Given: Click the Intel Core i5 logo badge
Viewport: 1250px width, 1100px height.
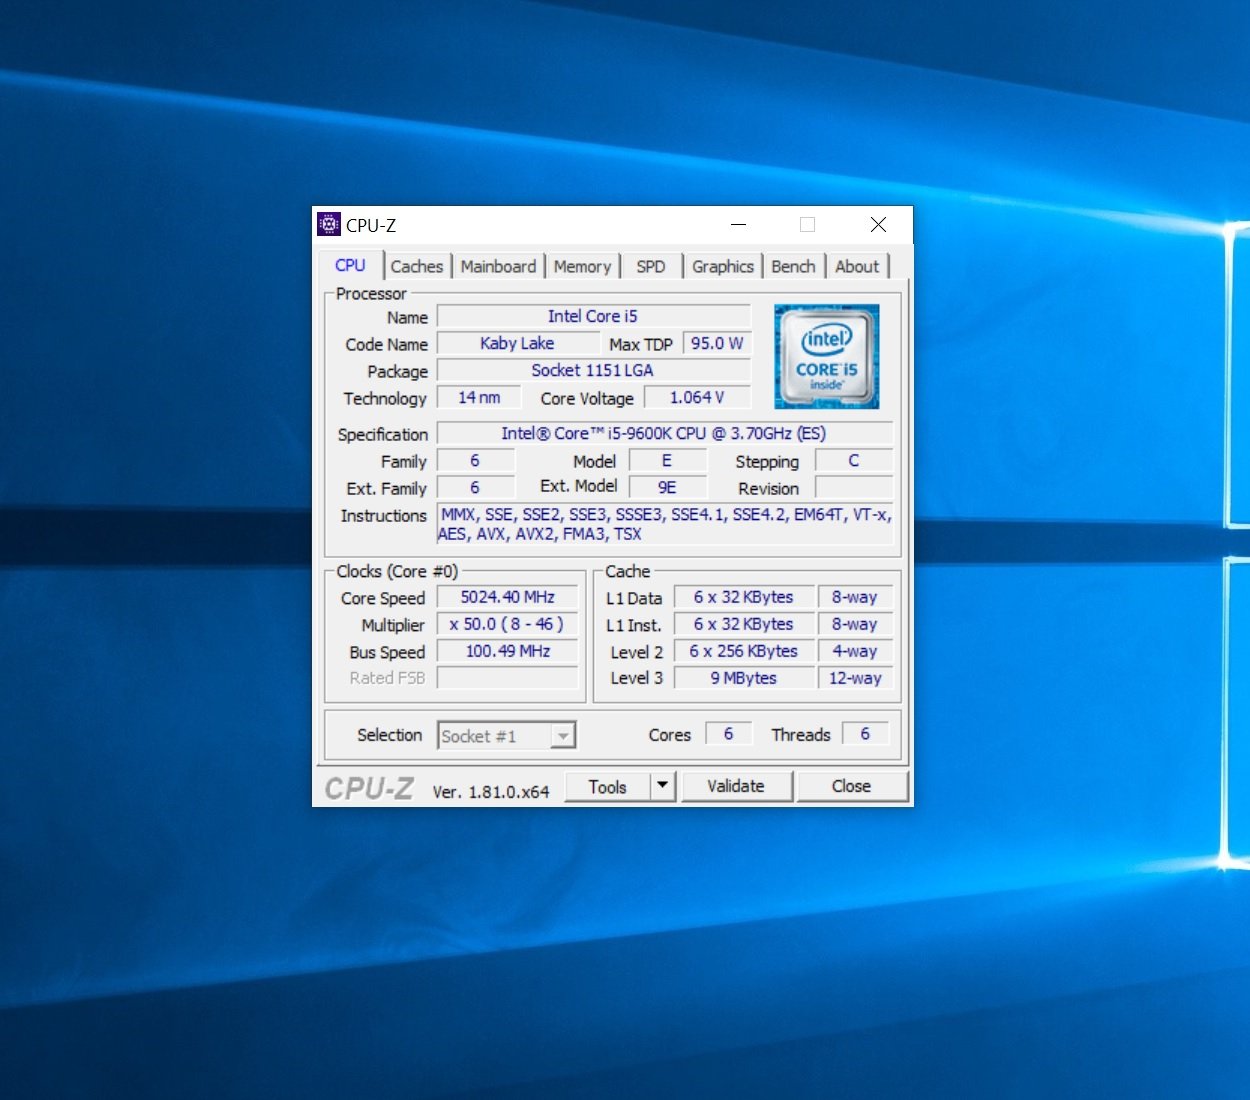Looking at the screenshot, I should coord(826,356).
